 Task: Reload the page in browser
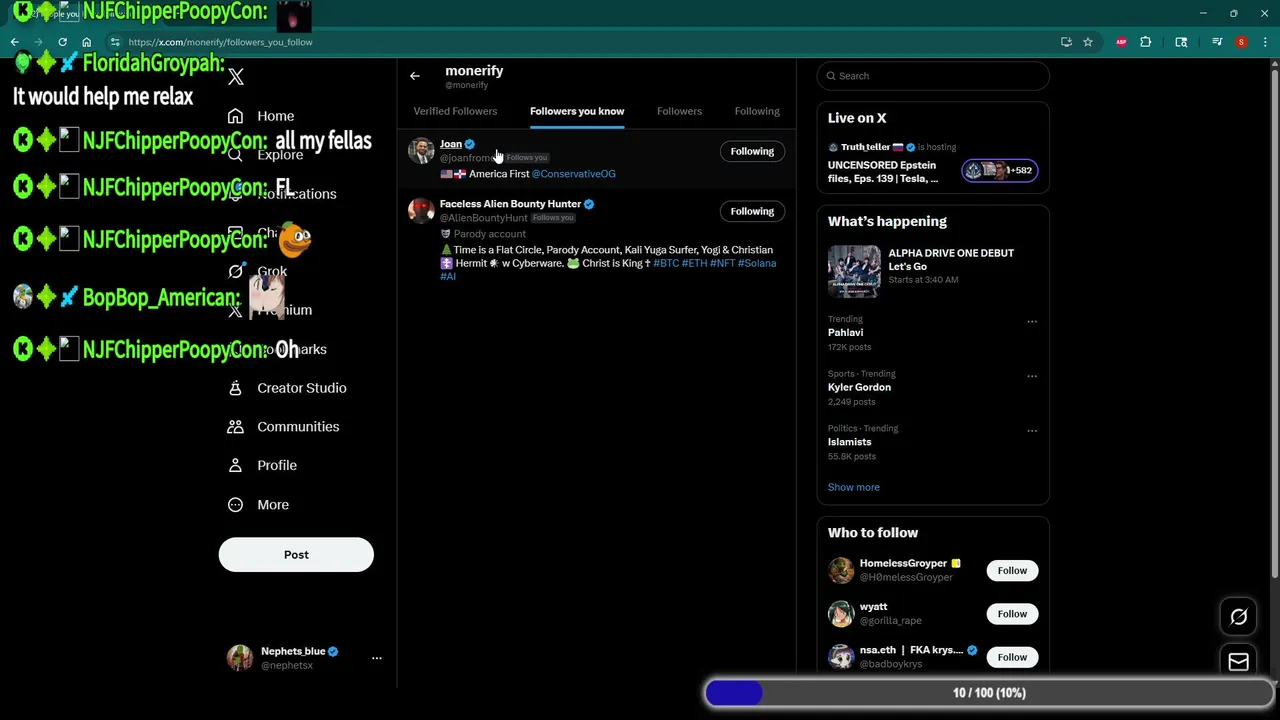(62, 42)
